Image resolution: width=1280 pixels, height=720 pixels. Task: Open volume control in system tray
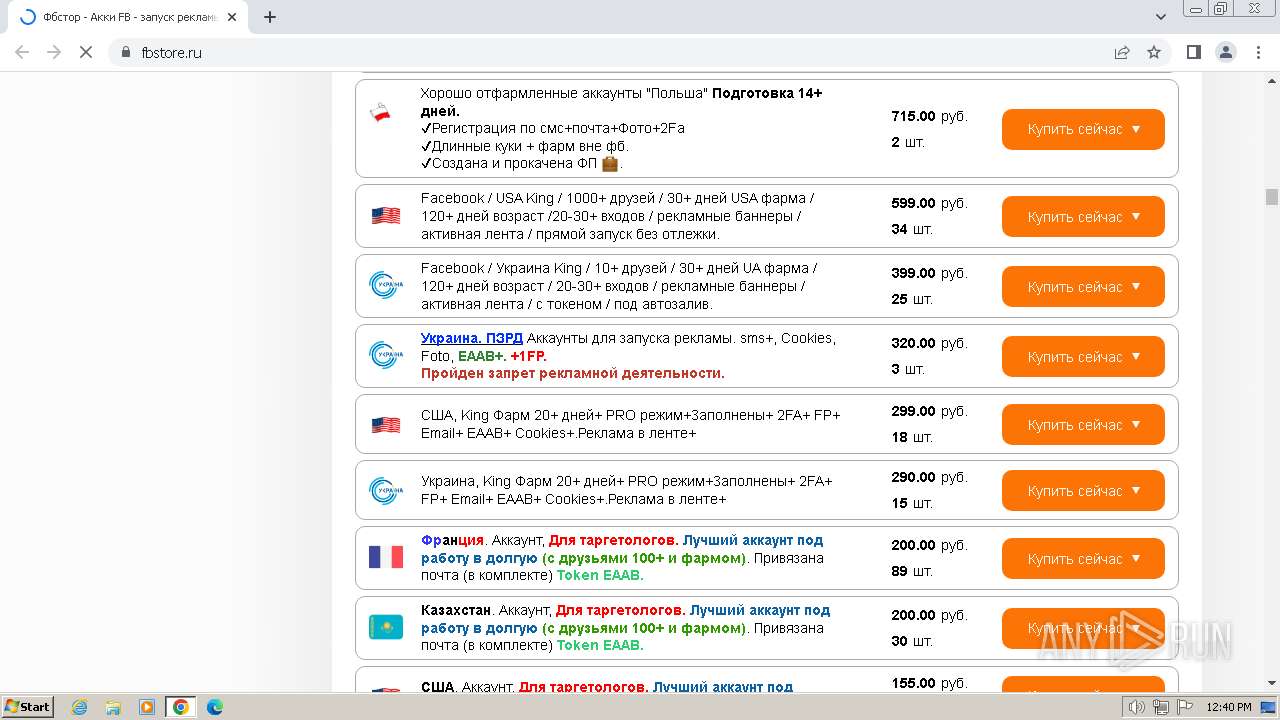(1137, 707)
